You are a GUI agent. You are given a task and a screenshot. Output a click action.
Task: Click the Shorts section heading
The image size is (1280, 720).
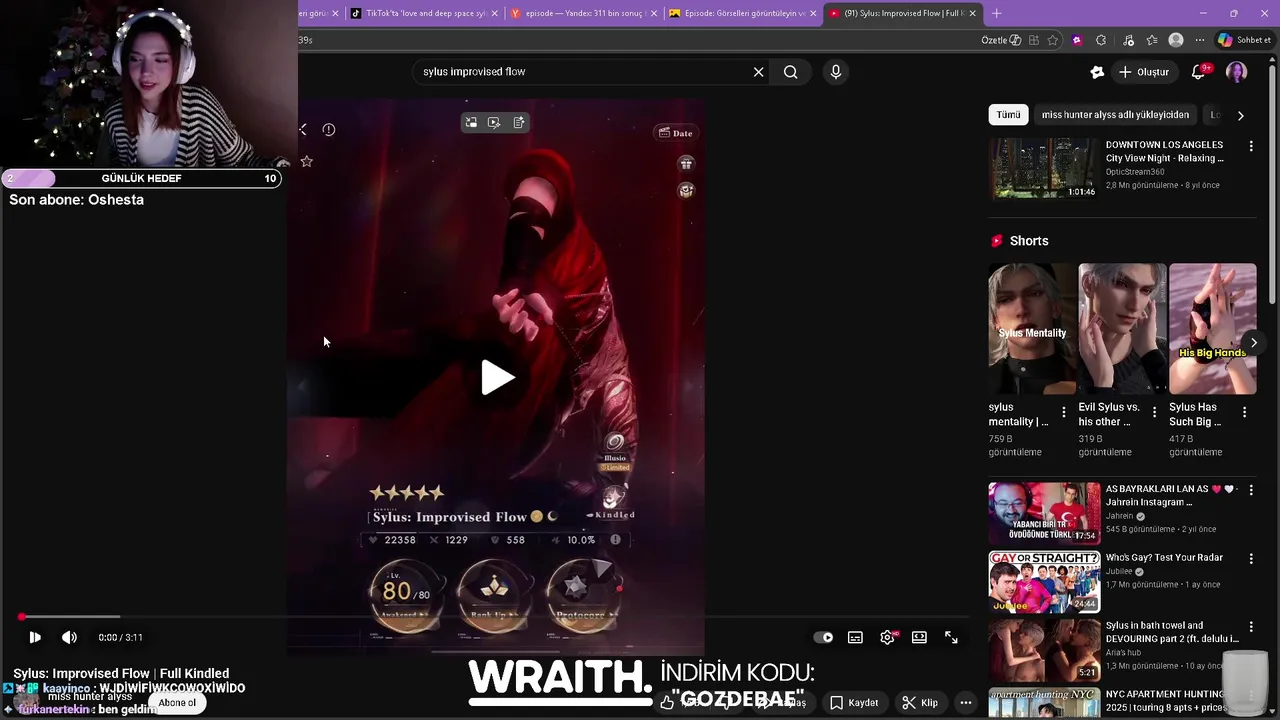coord(1029,241)
